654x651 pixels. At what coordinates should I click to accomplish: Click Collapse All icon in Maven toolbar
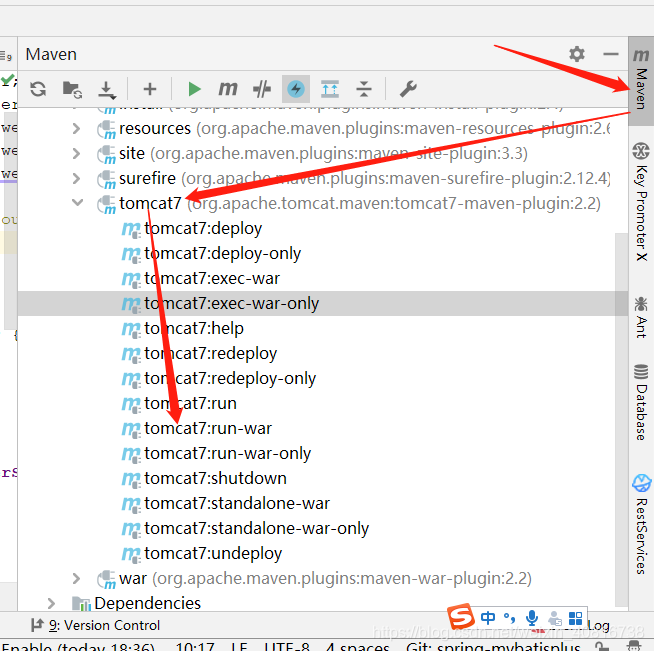[364, 89]
